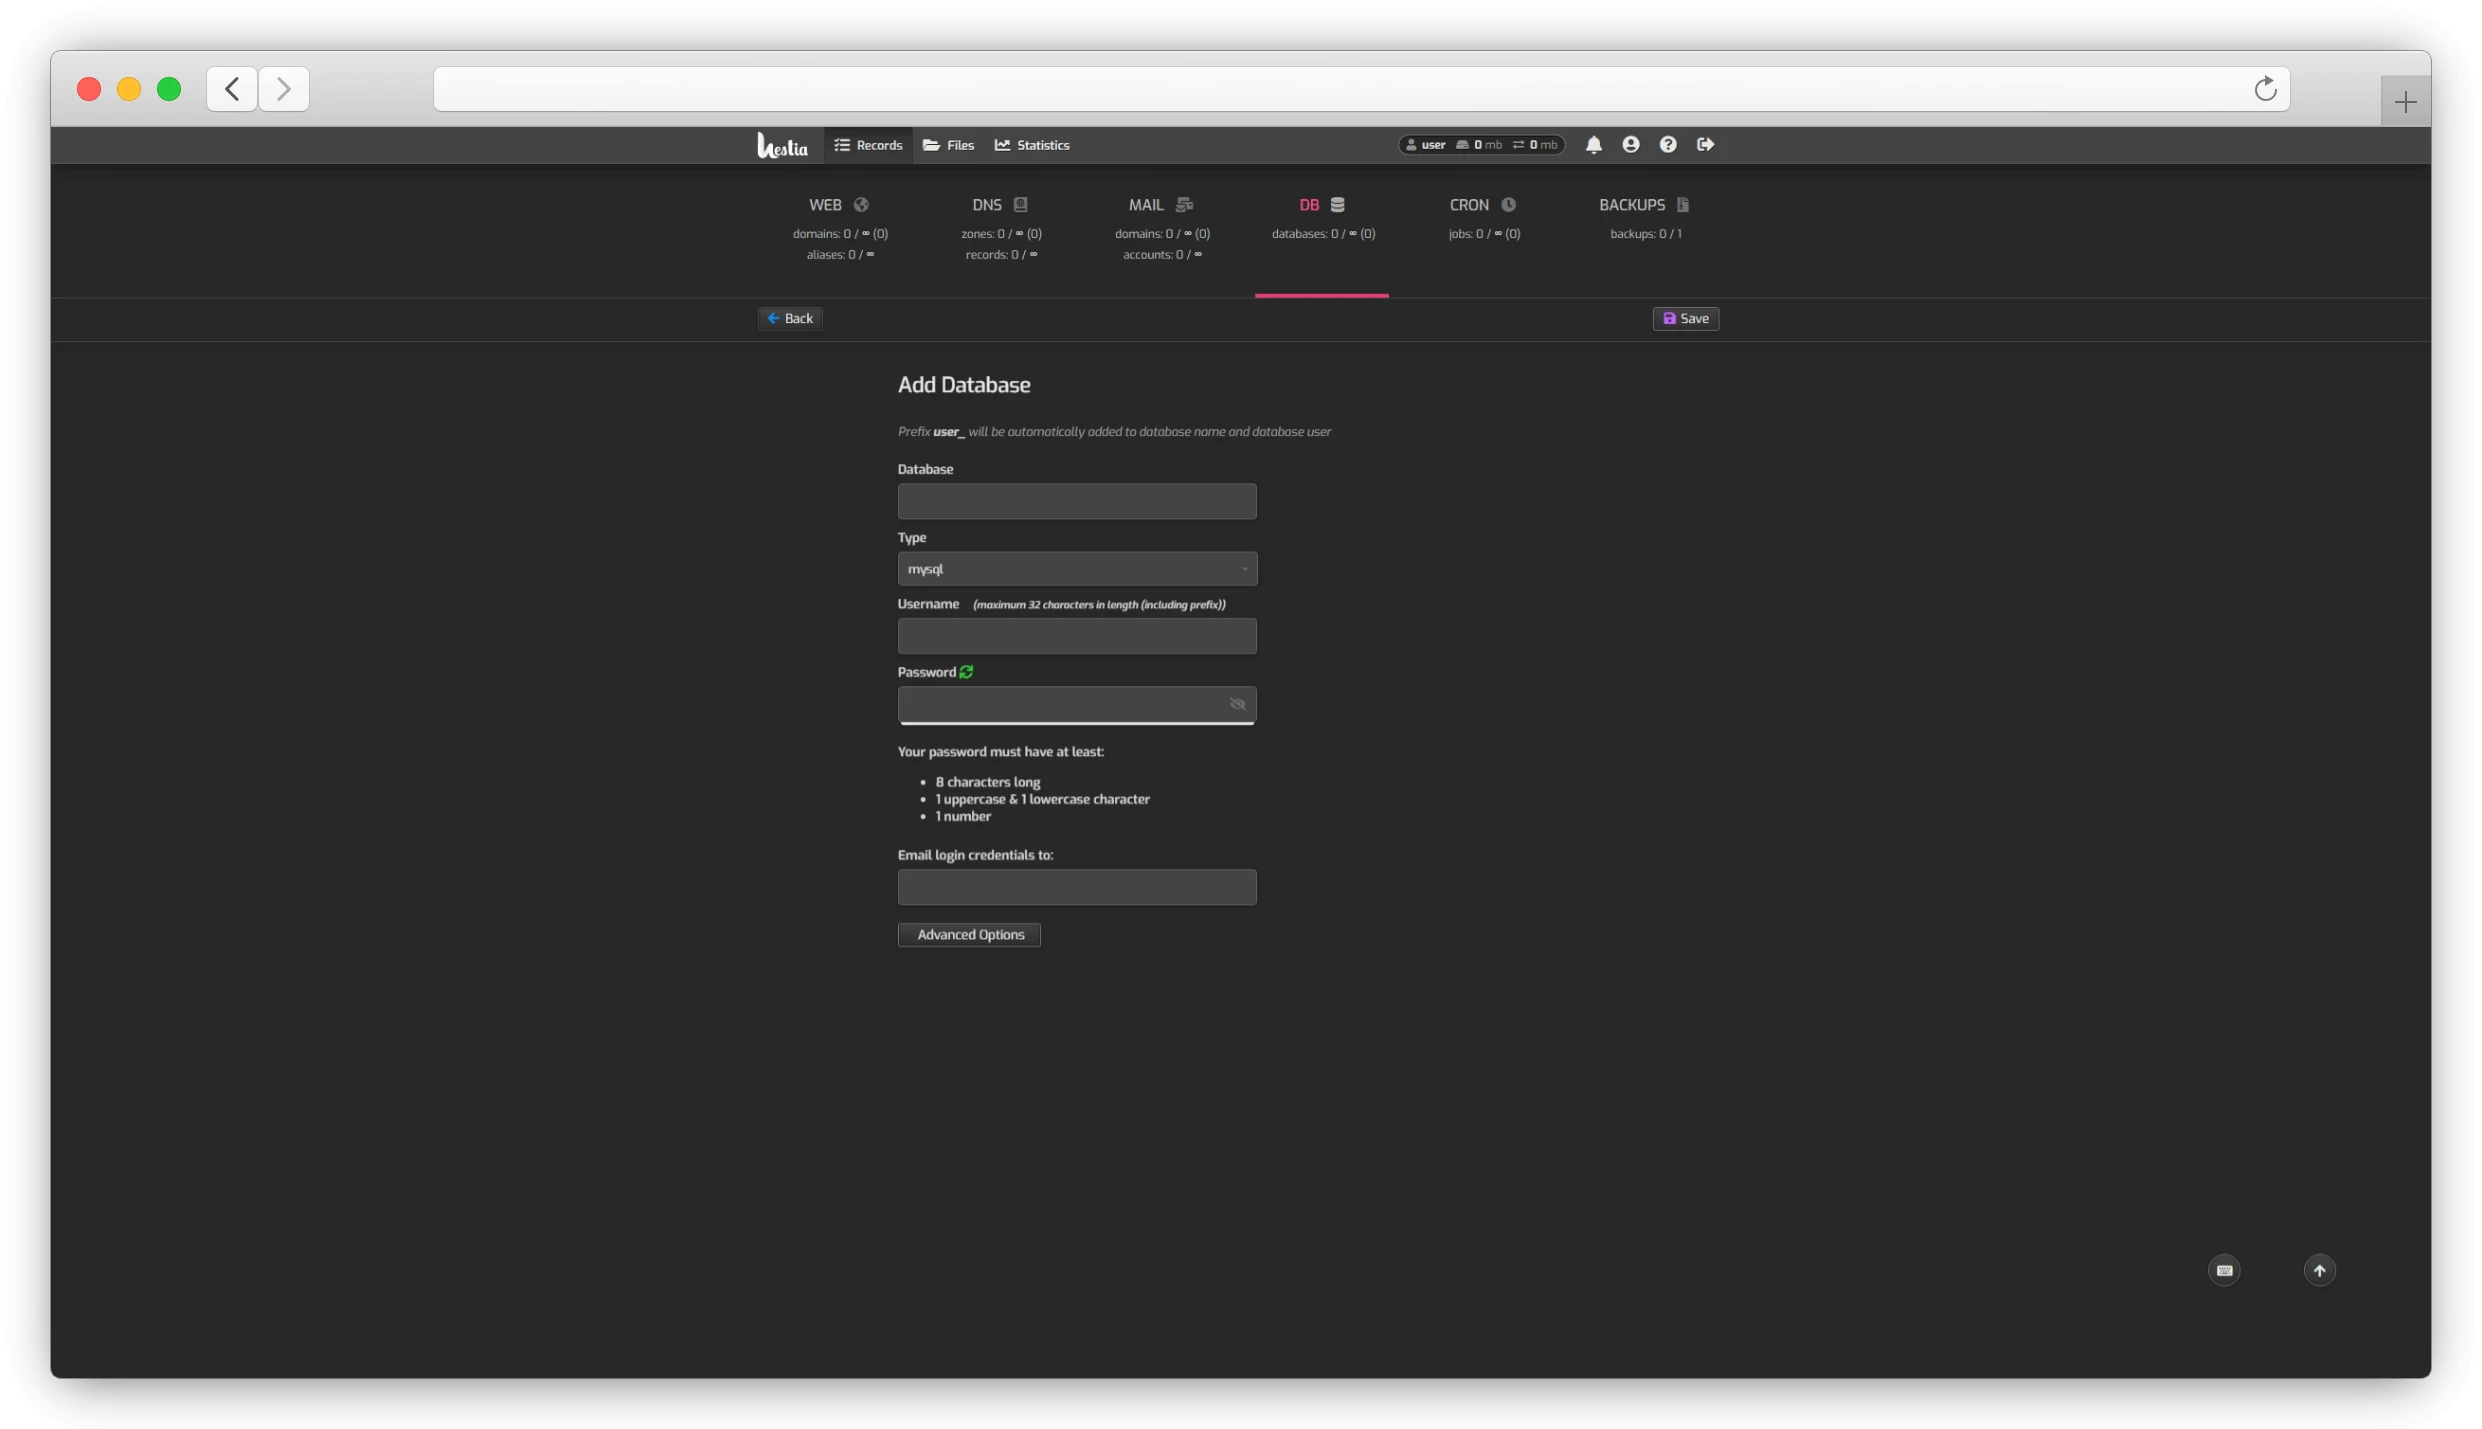Open the user profile icon
Screen dimensions: 2482x1429
1629,144
